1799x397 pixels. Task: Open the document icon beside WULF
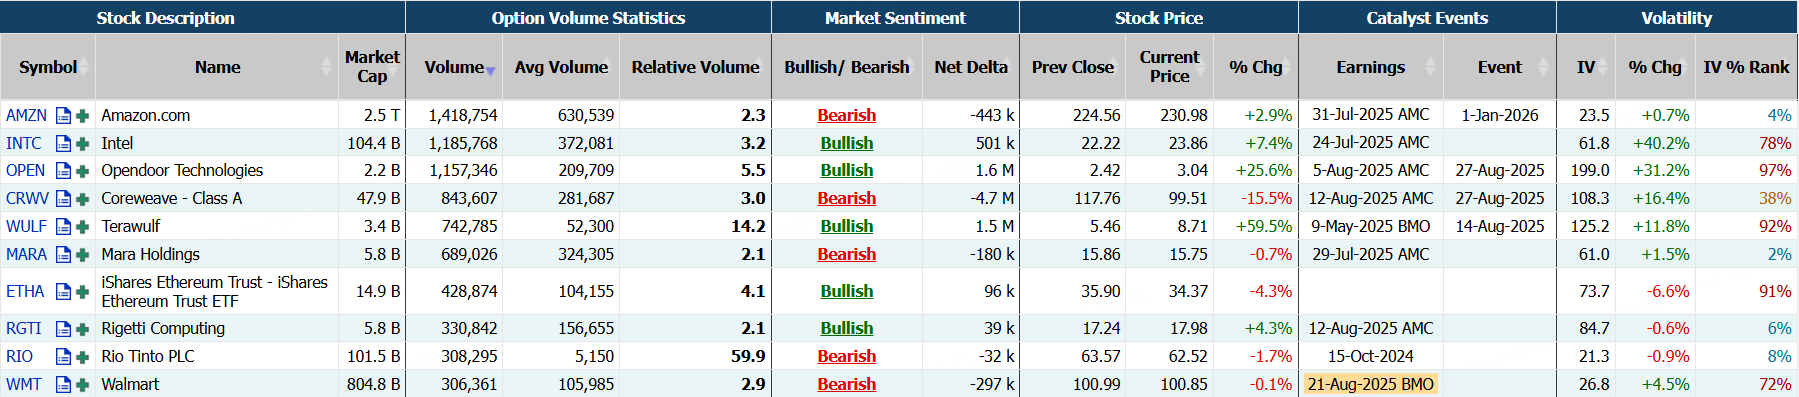63,227
